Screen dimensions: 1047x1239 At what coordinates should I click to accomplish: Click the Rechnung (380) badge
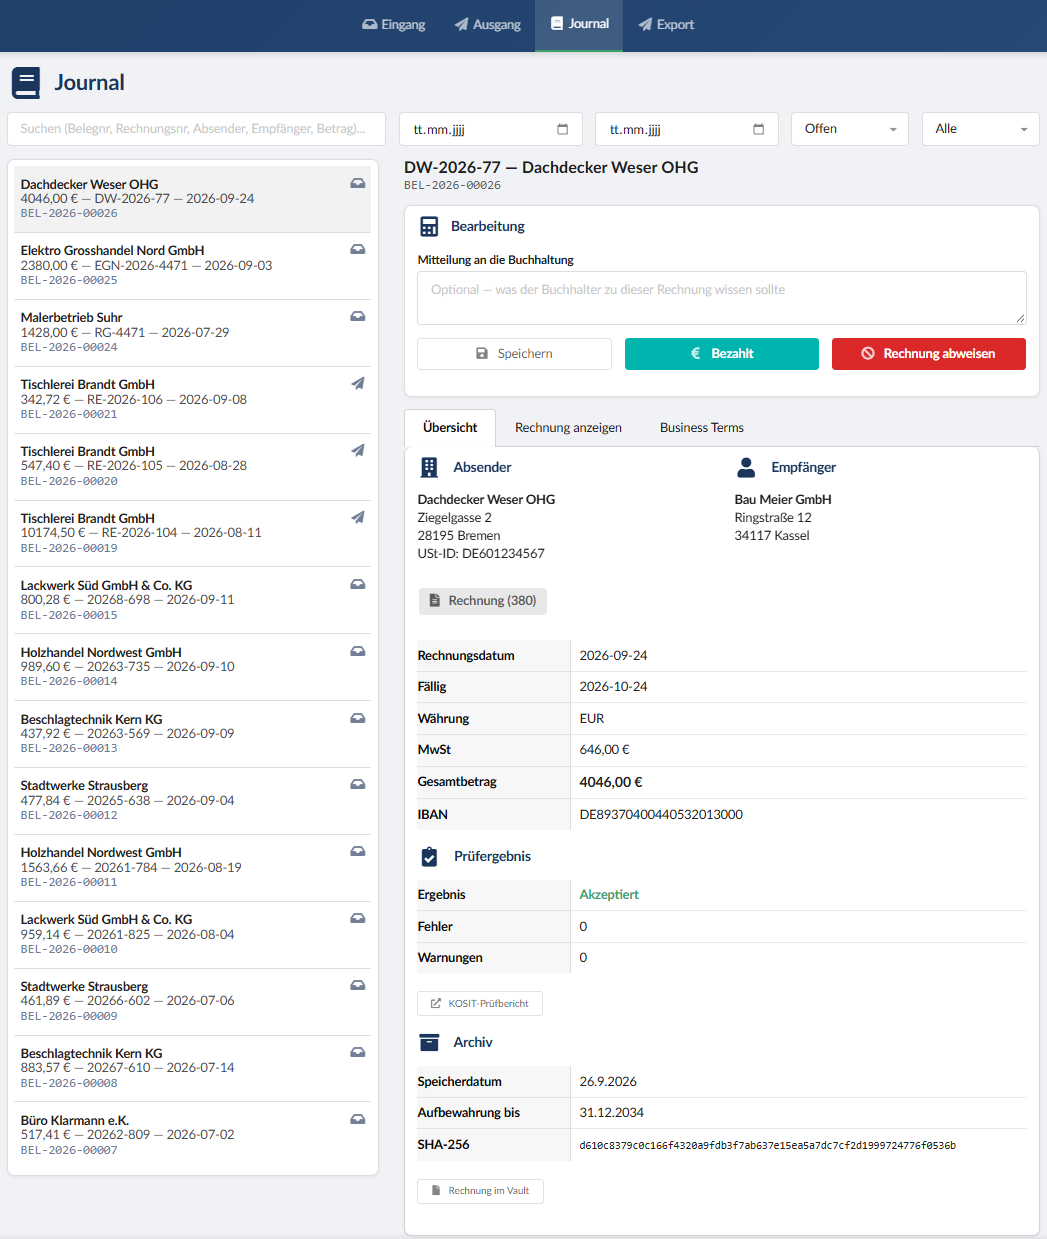(x=483, y=601)
